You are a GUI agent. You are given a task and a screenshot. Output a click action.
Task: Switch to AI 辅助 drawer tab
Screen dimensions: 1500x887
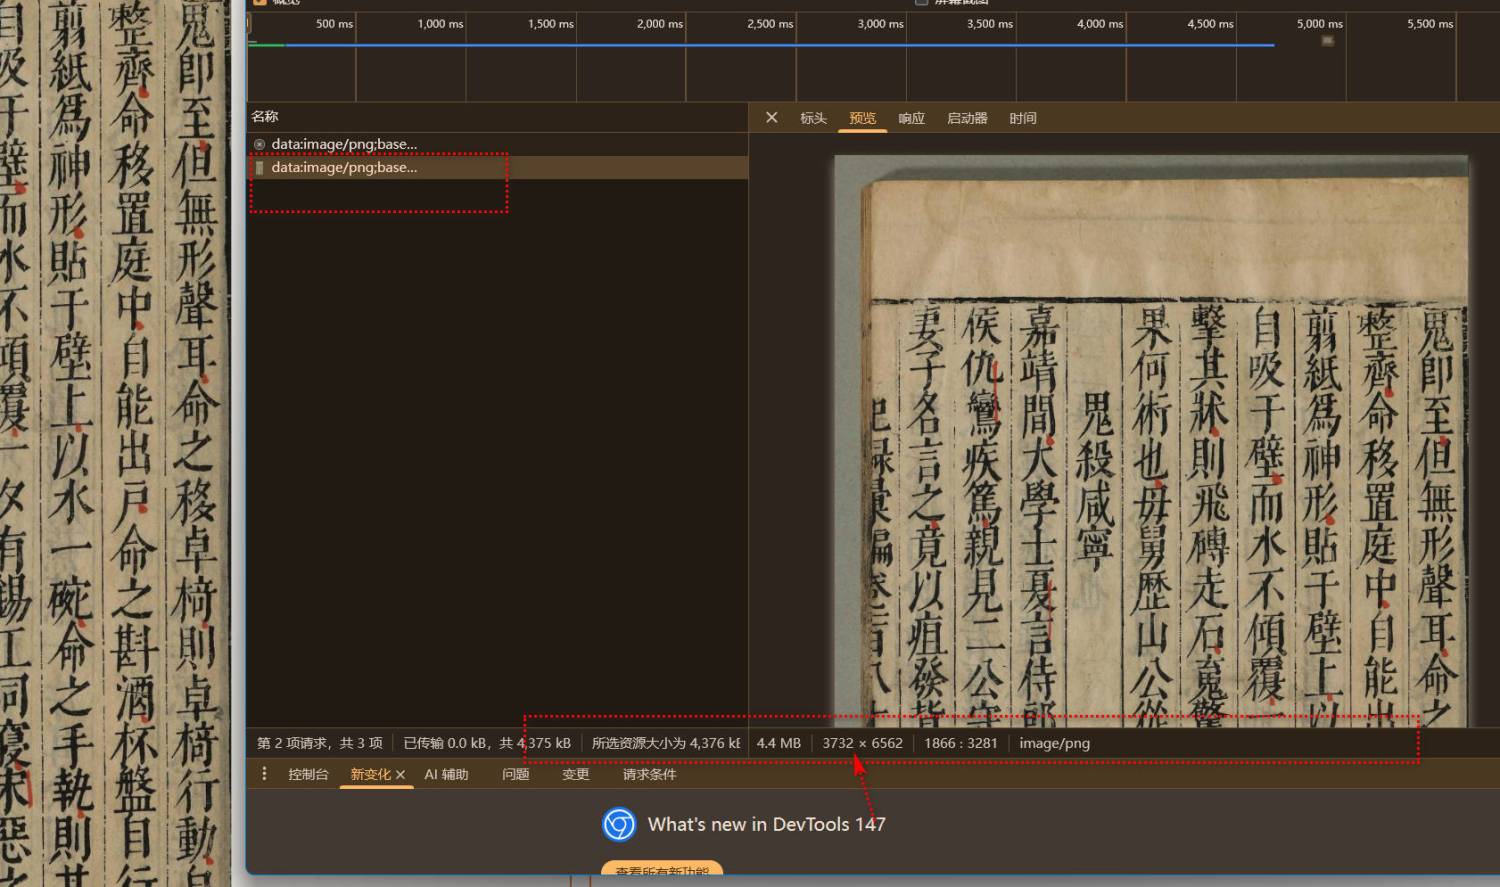click(446, 774)
